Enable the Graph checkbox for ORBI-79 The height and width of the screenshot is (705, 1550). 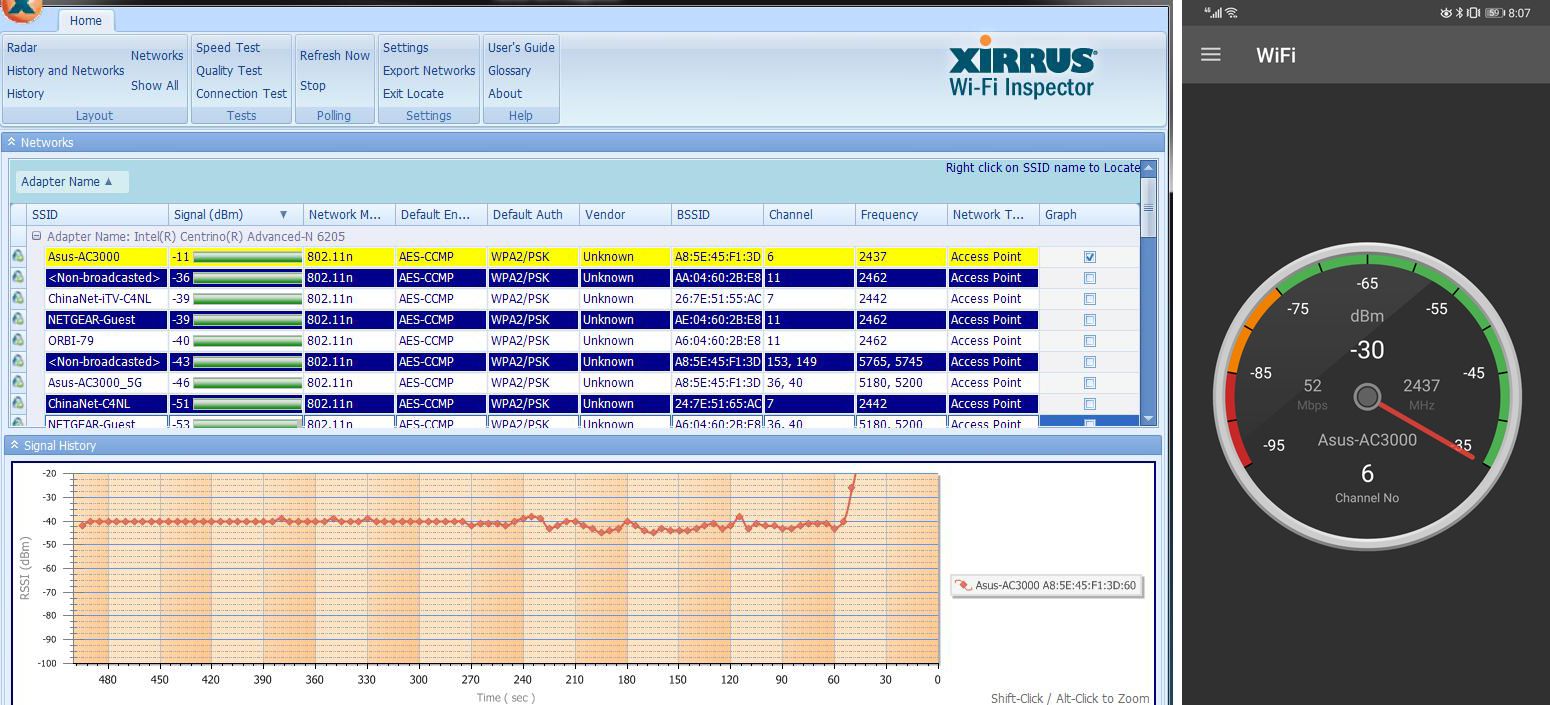(1090, 341)
